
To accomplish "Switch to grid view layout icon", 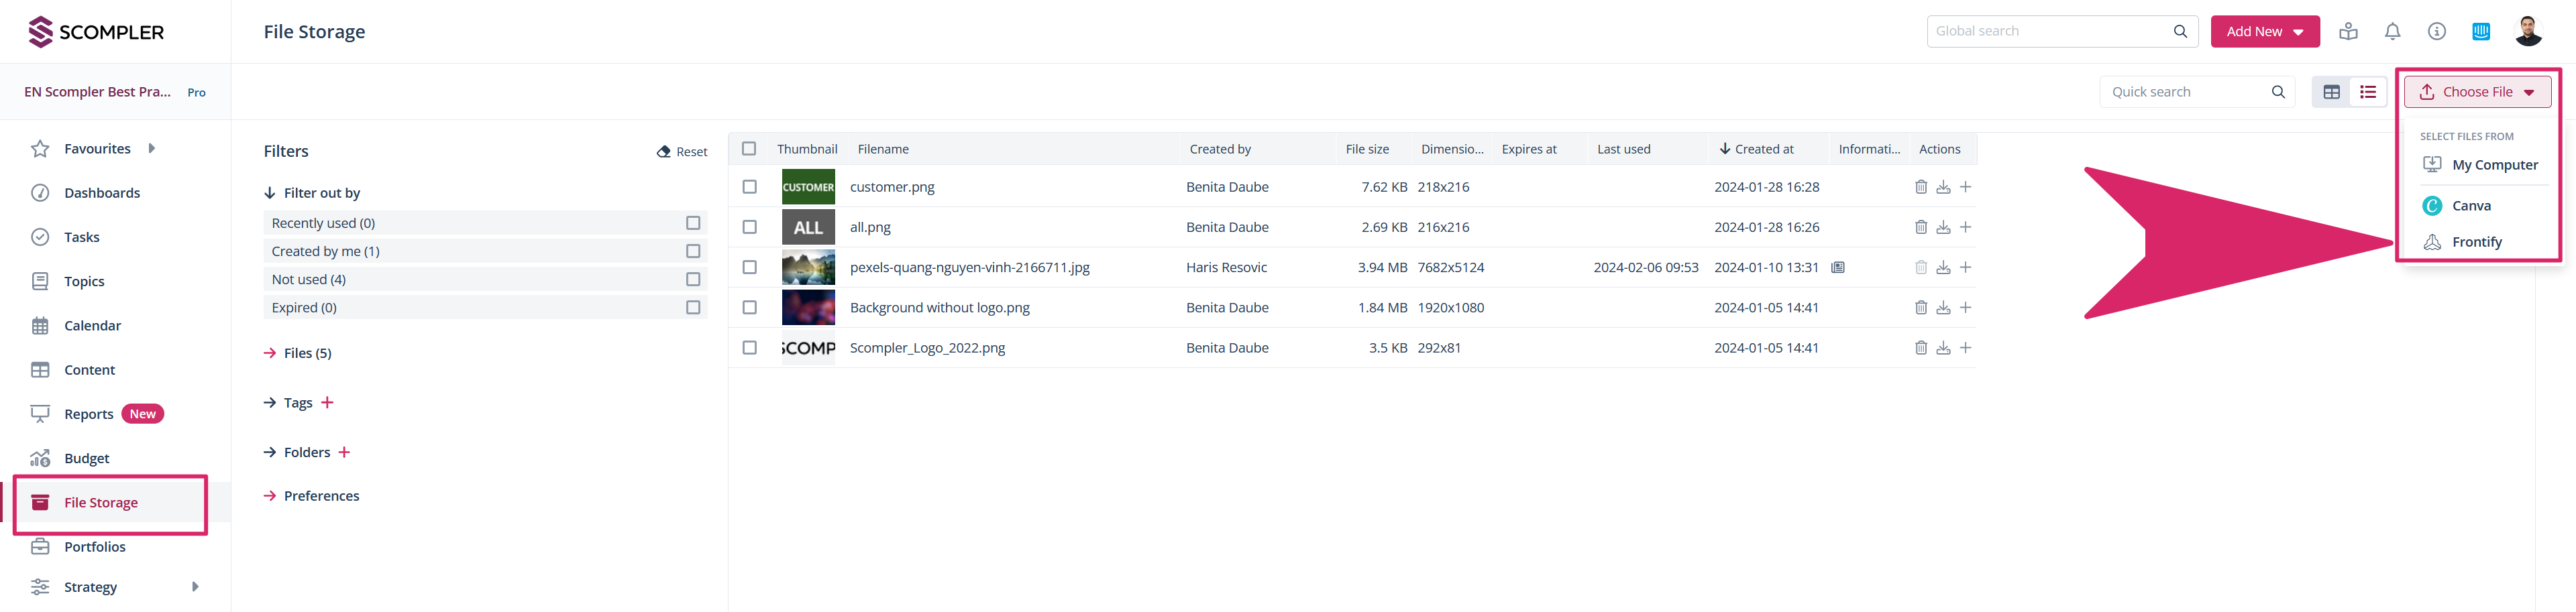I will (x=2331, y=92).
